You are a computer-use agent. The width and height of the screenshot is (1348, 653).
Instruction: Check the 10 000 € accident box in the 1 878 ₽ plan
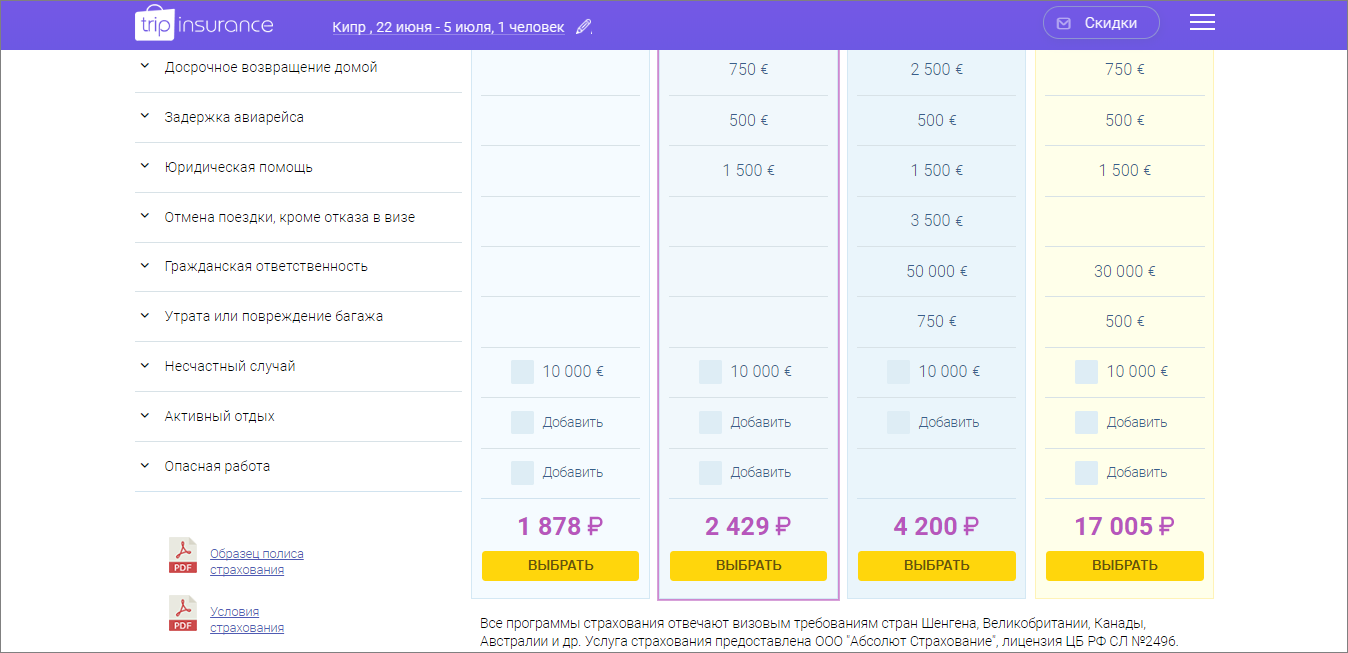pyautogui.click(x=522, y=372)
